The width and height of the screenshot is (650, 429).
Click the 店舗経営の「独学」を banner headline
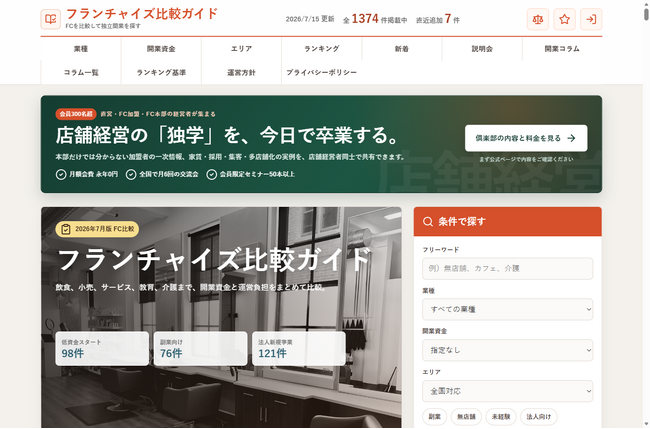point(228,136)
